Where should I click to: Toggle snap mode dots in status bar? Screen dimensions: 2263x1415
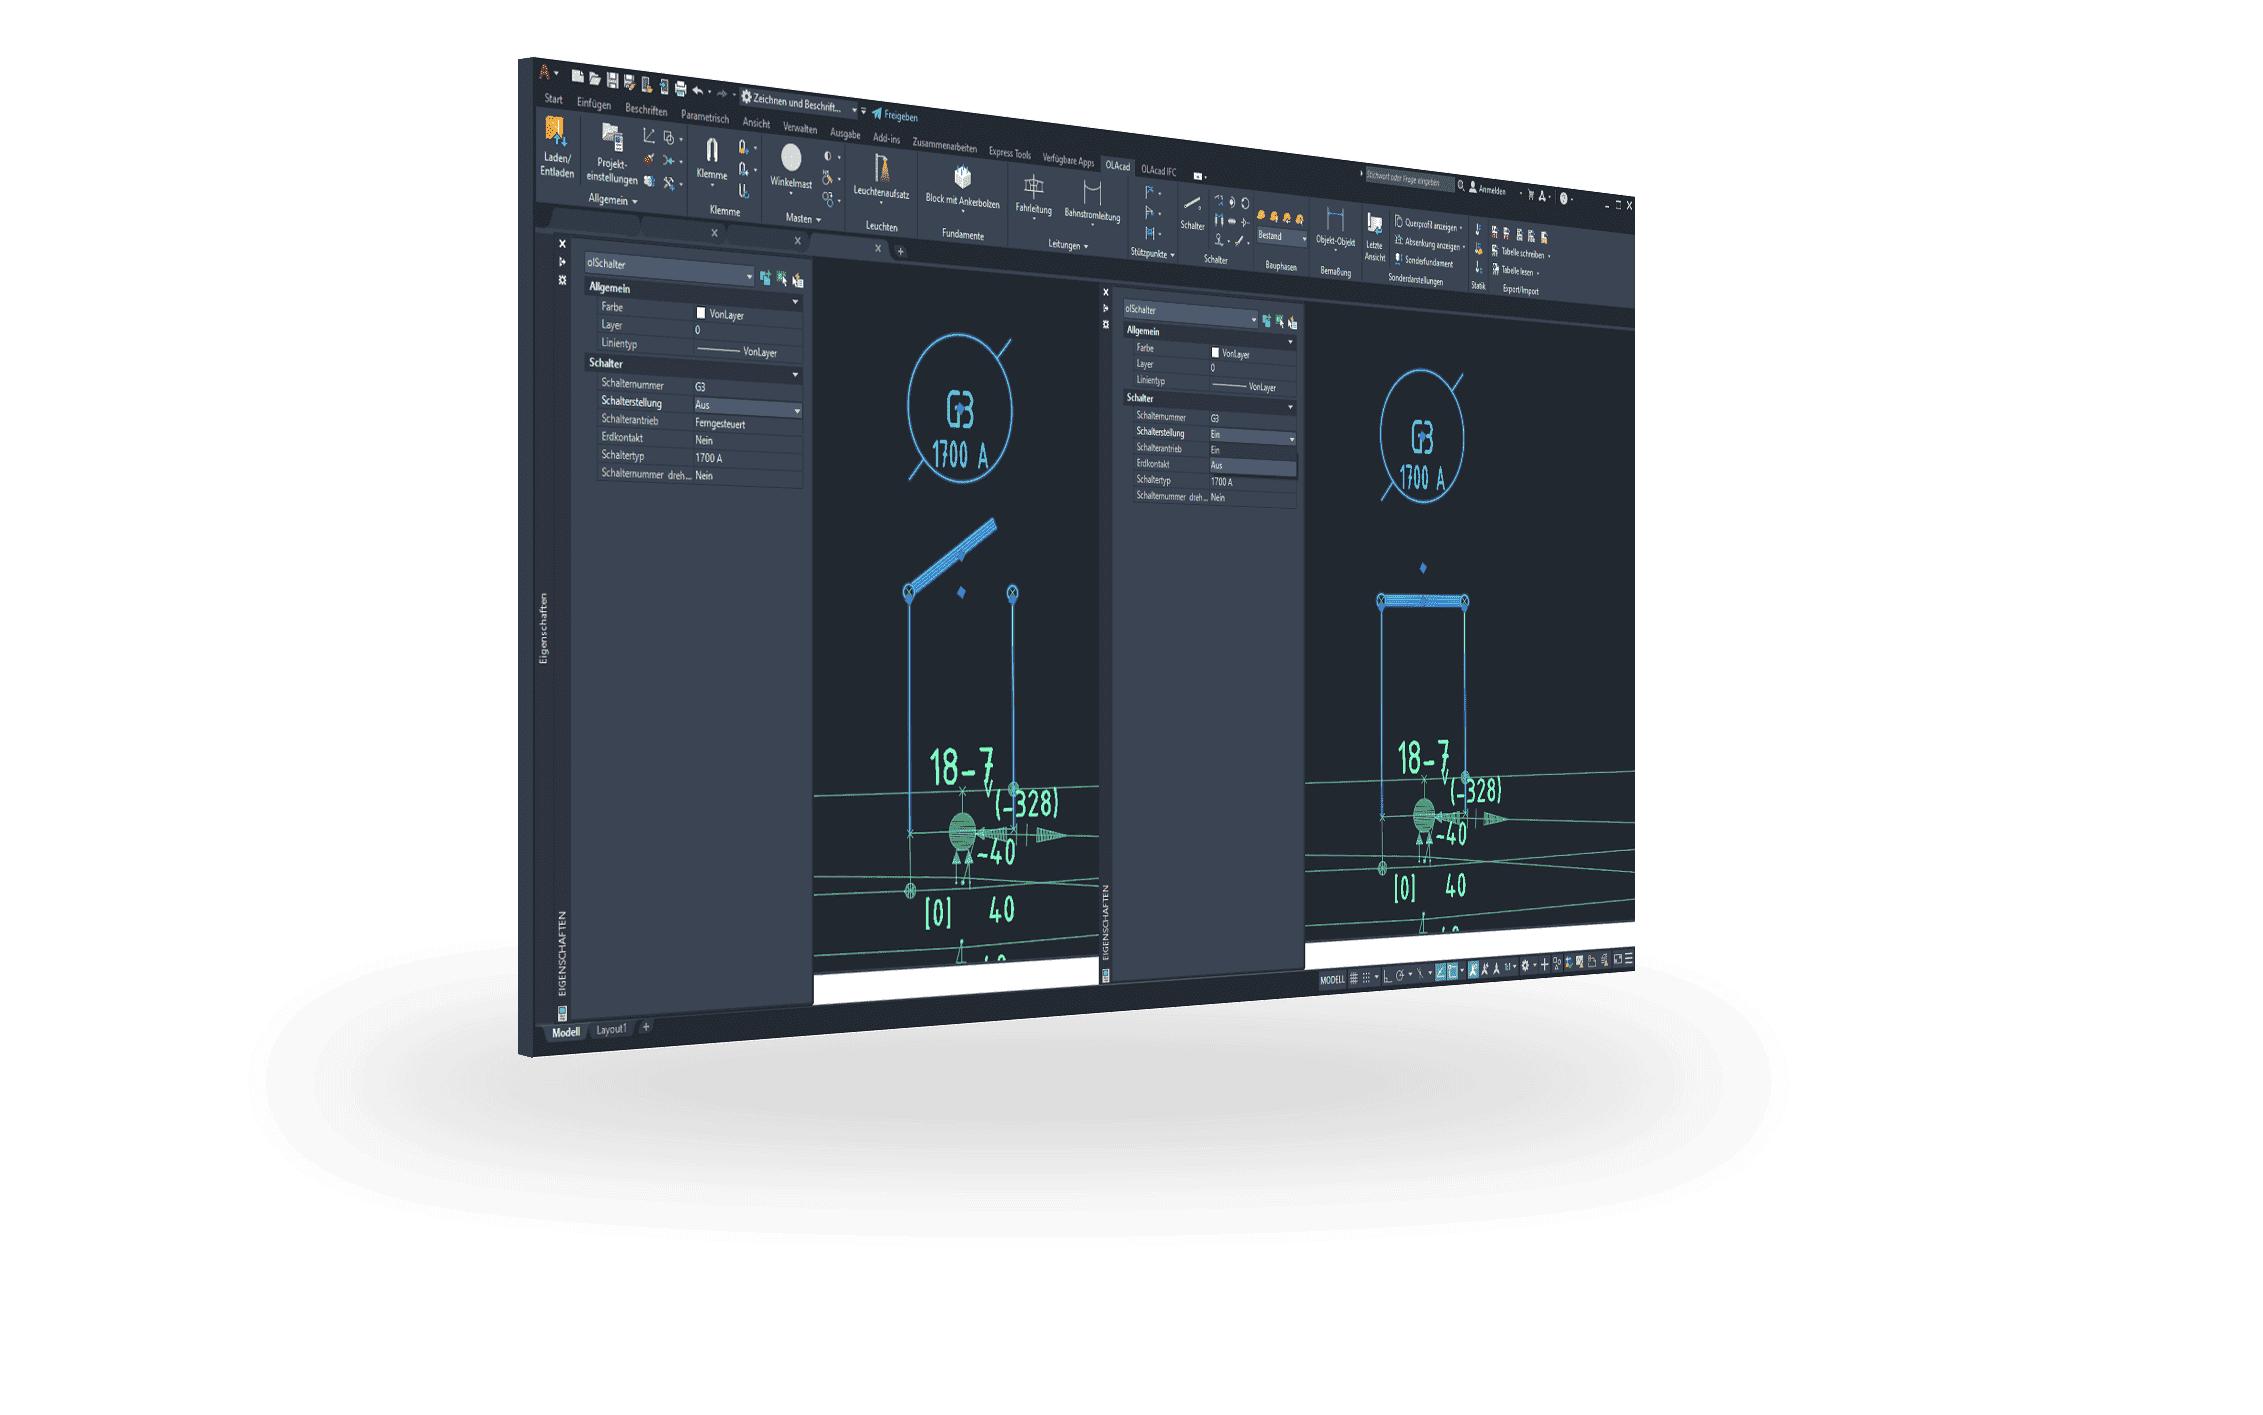[x=1366, y=977]
